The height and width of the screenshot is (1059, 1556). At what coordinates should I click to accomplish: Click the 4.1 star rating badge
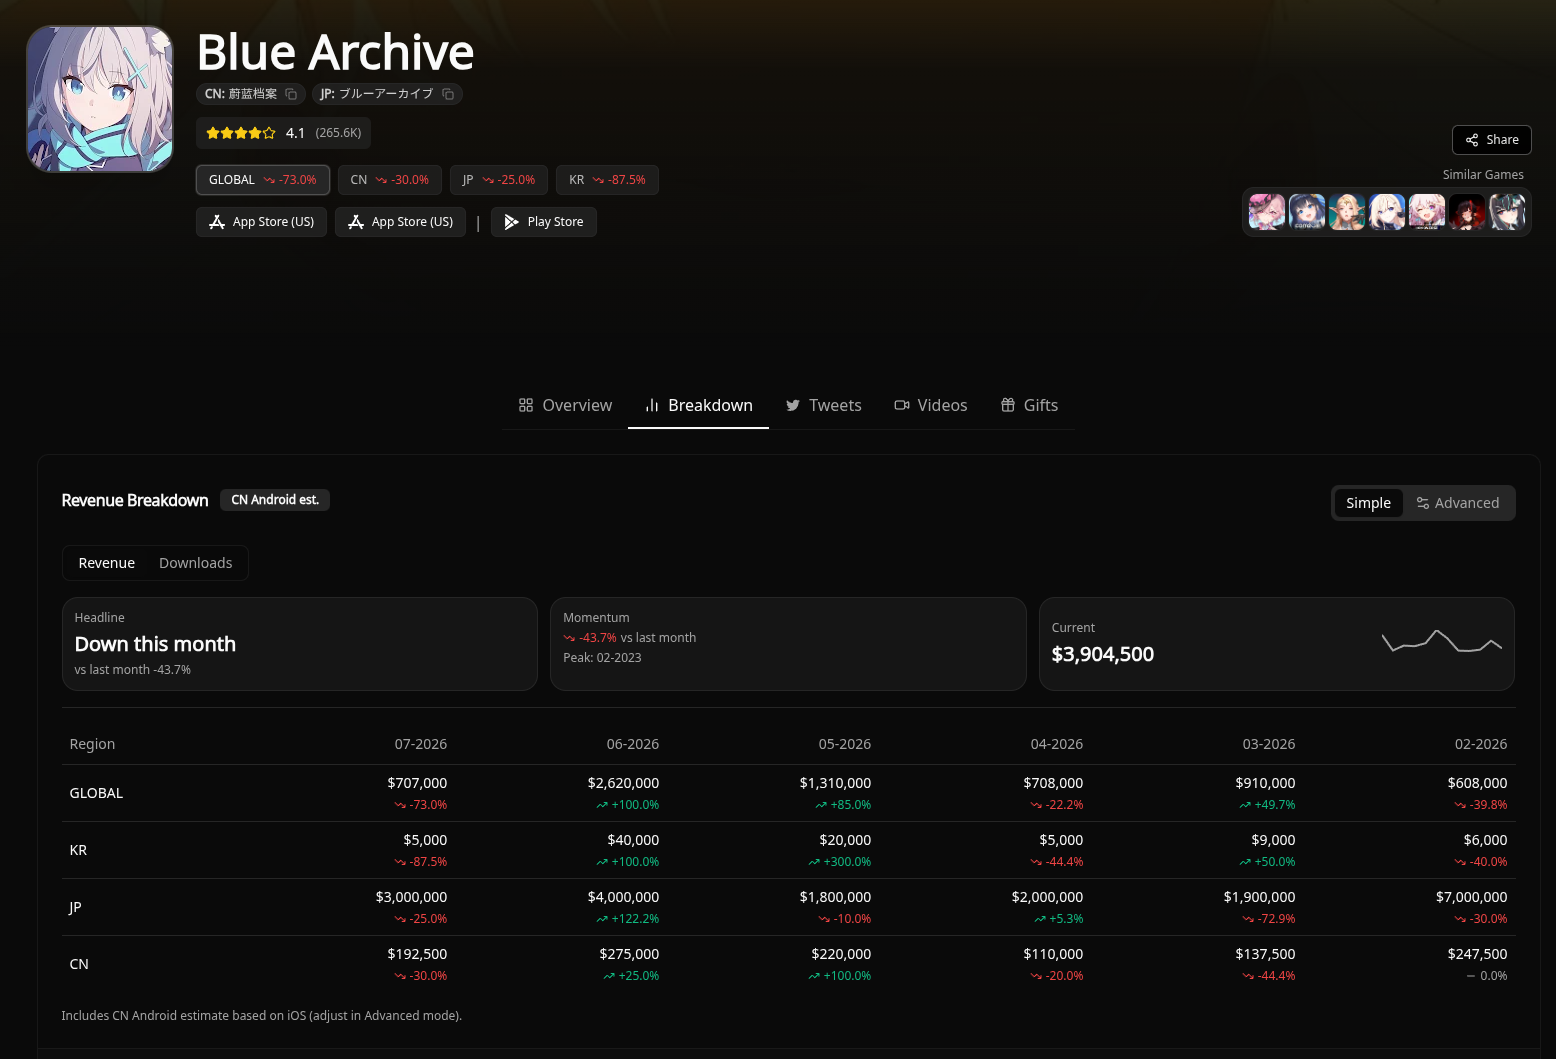click(x=284, y=133)
